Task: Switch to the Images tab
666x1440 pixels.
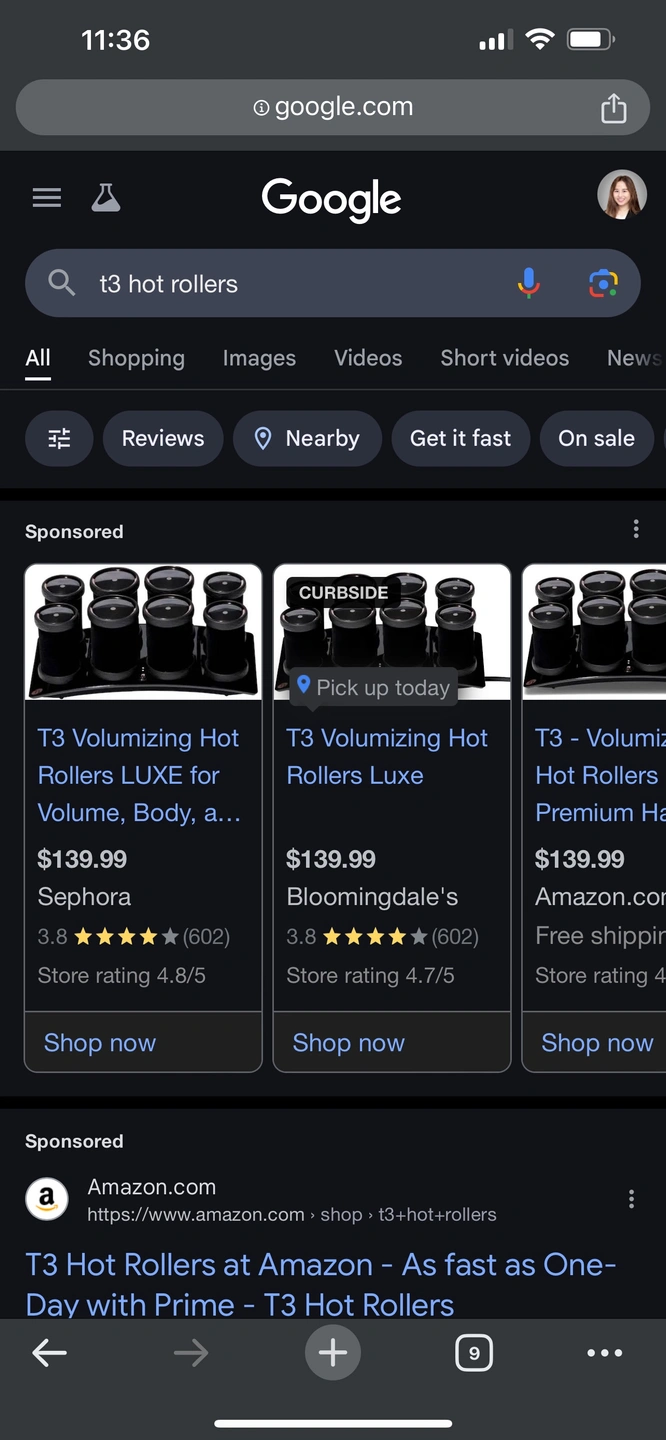Action: pos(259,358)
